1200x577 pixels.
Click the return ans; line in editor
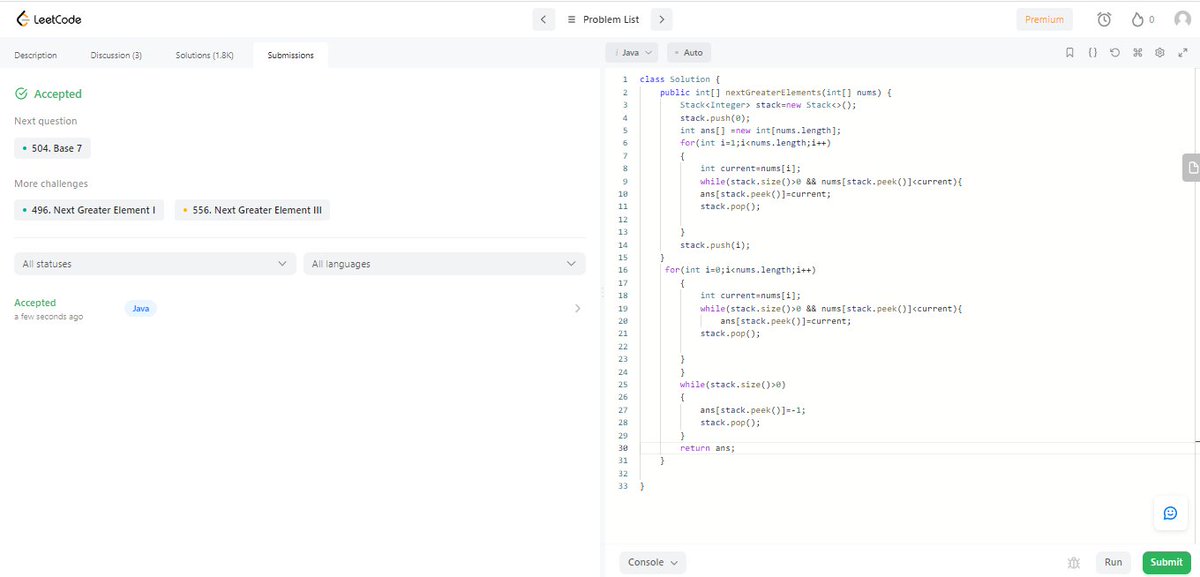coord(707,448)
